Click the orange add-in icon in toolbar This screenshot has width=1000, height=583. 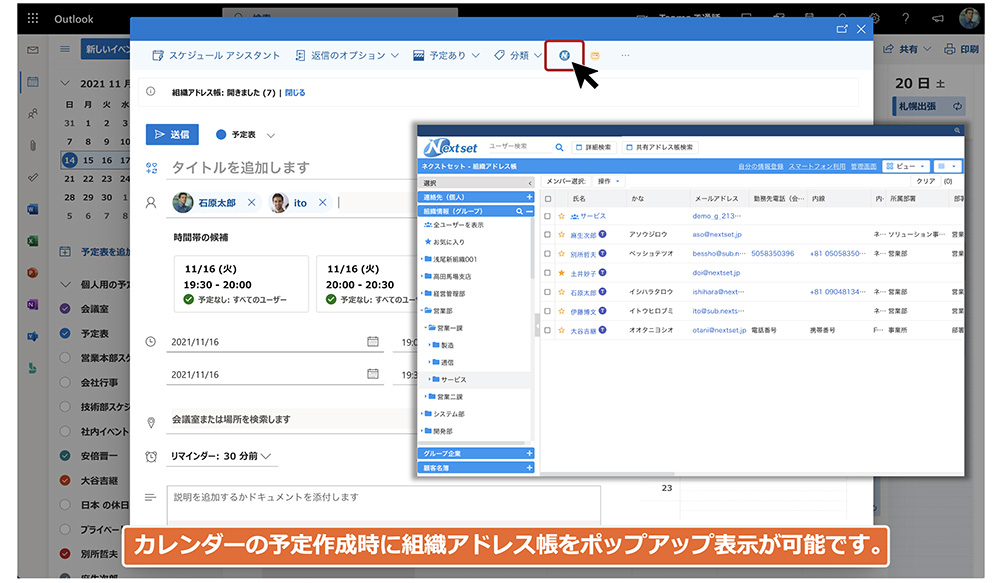[x=595, y=55]
